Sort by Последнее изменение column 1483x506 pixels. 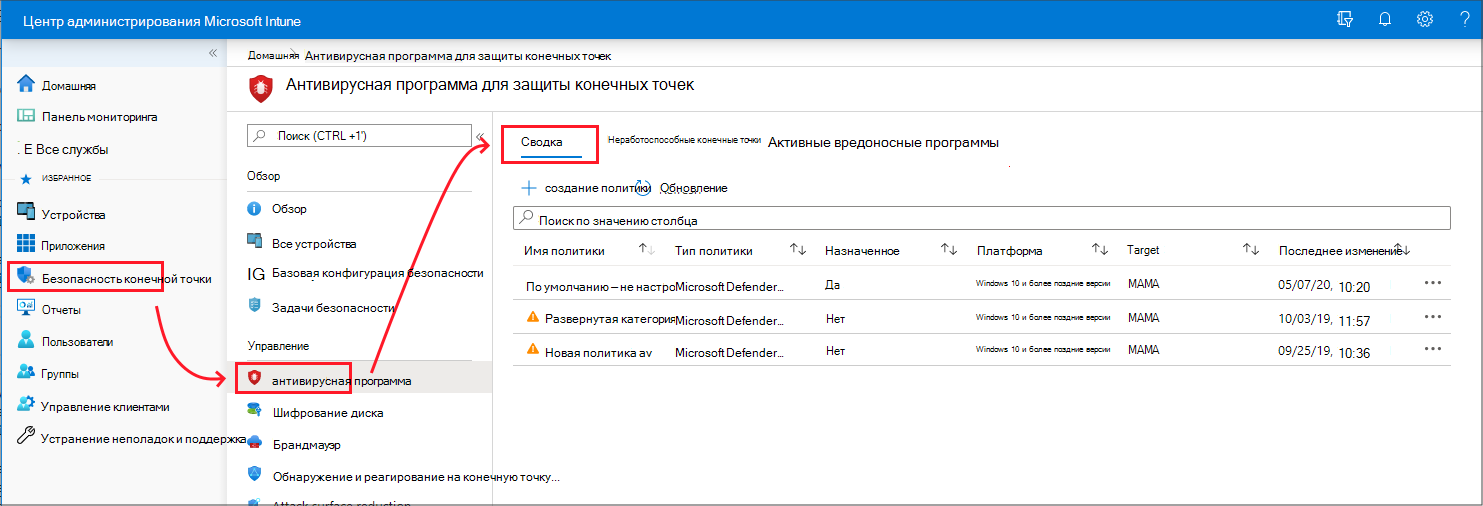[1401, 250]
